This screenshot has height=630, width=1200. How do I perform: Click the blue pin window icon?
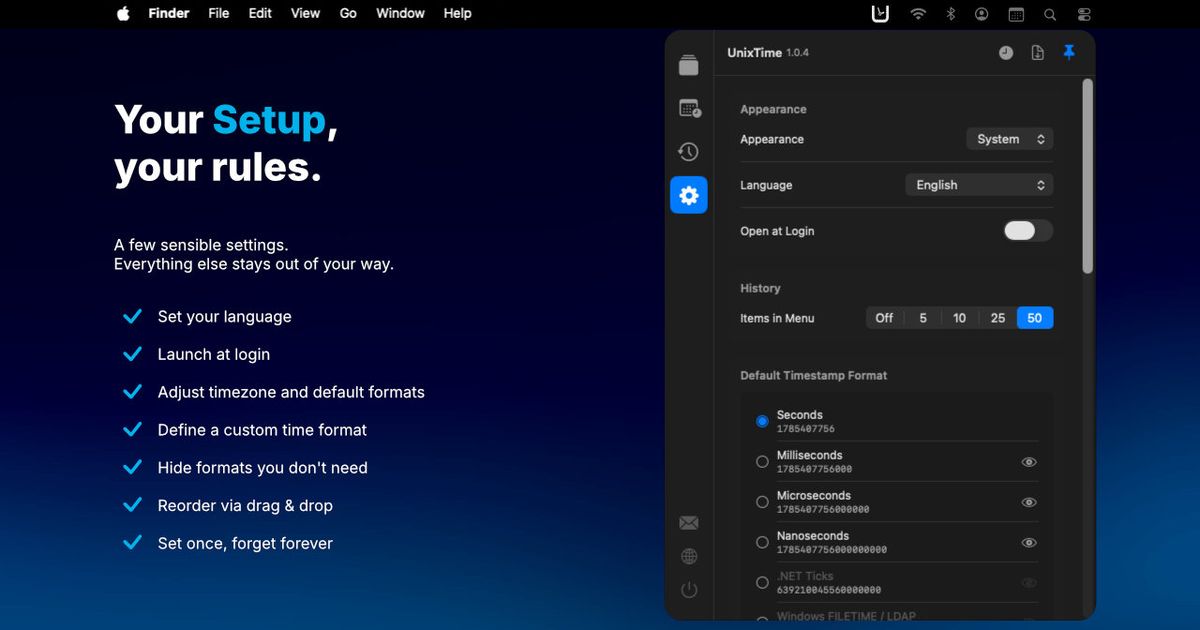click(x=1069, y=52)
